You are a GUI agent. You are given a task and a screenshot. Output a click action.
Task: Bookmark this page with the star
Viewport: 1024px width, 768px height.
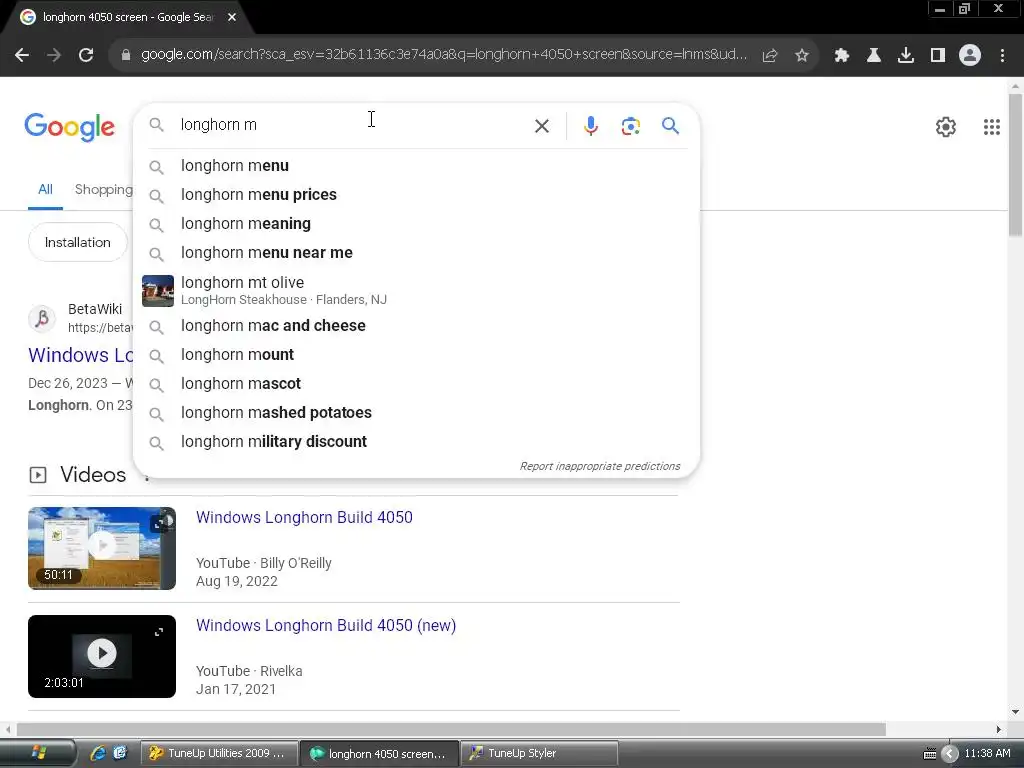tap(802, 56)
